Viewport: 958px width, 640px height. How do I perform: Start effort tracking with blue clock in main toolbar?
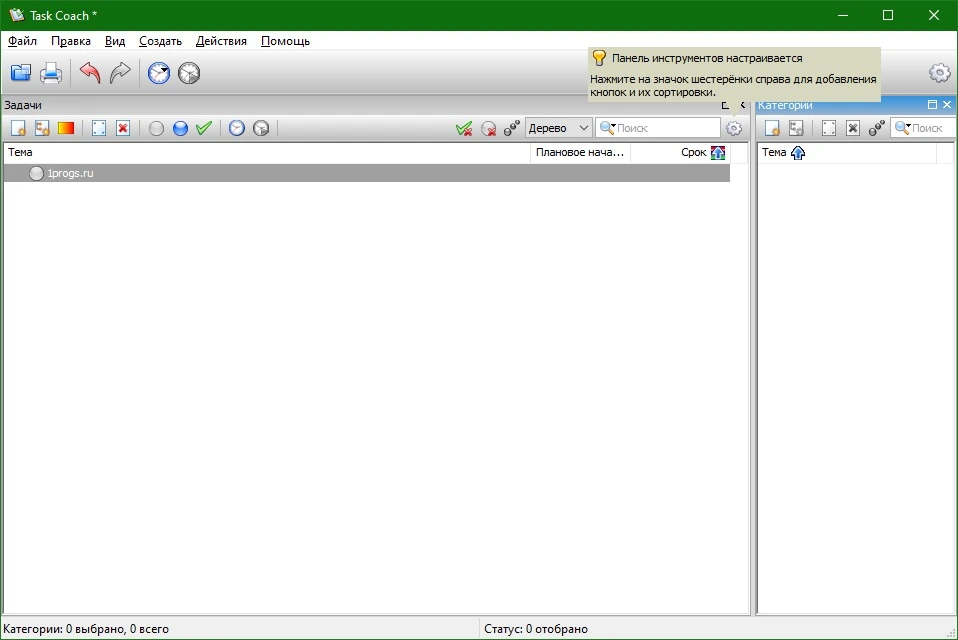159,73
